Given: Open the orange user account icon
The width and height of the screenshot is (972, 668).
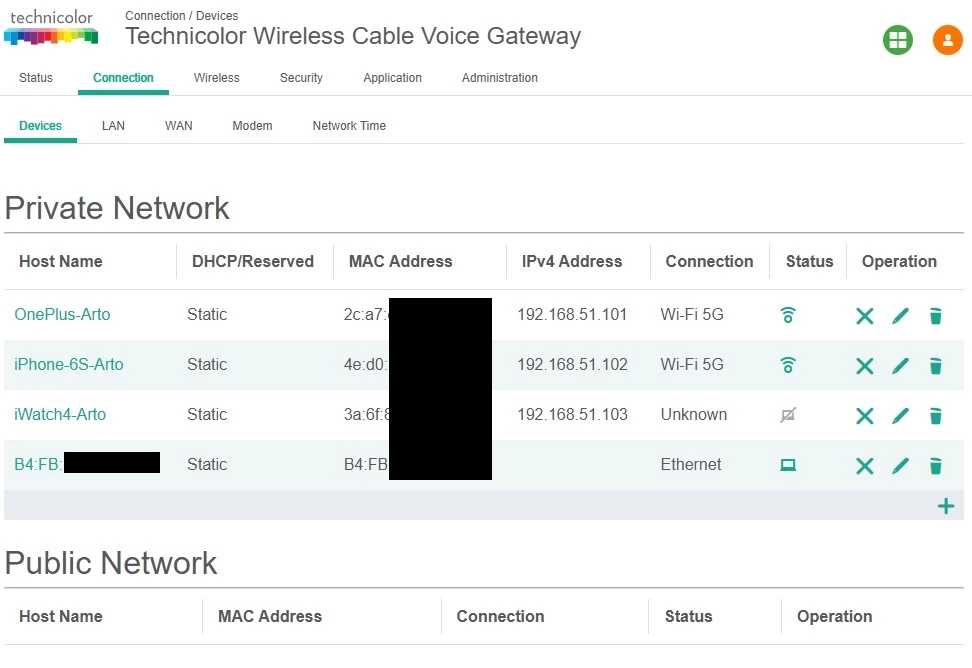Looking at the screenshot, I should click(947, 40).
